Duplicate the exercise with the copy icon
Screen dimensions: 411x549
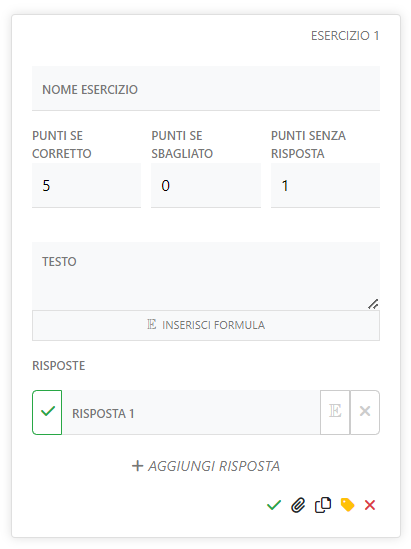tap(323, 505)
